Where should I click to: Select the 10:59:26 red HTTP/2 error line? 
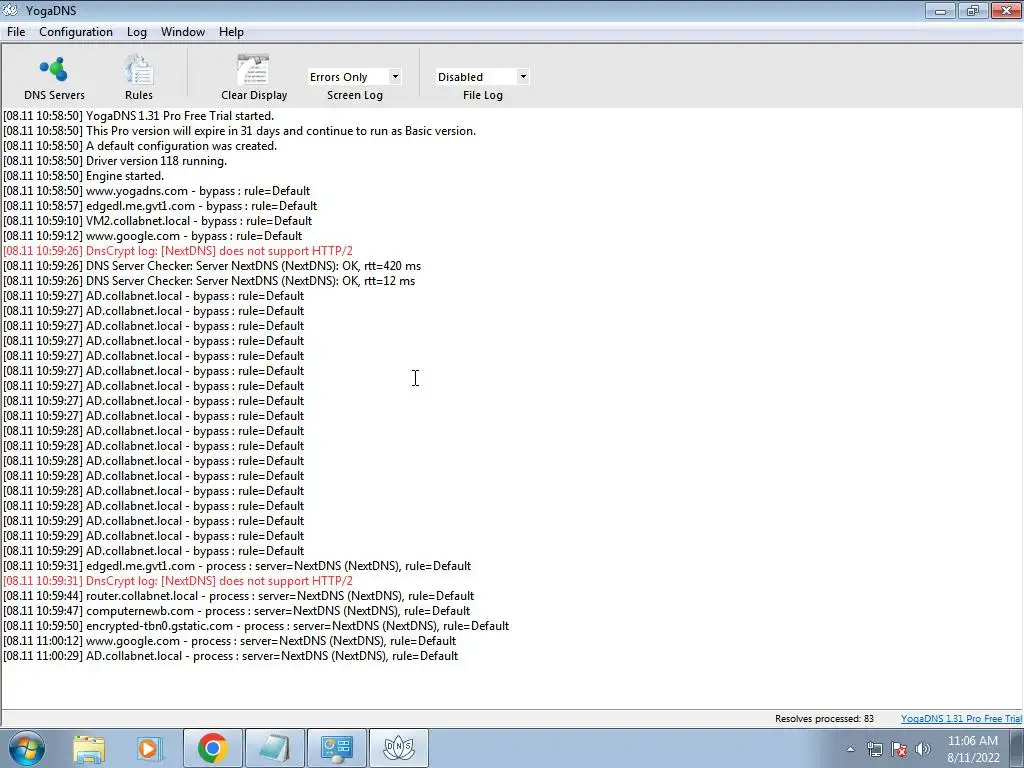pyautogui.click(x=178, y=251)
